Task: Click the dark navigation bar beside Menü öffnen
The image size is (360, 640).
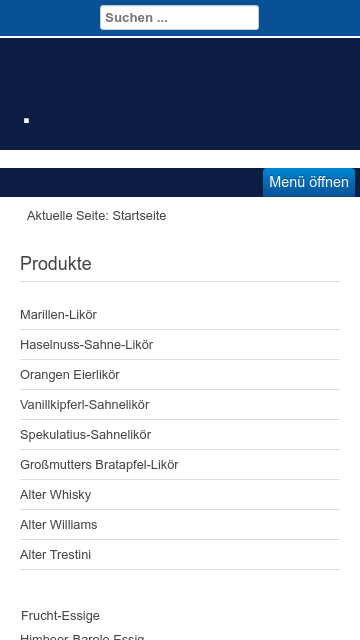Action: (x=131, y=182)
